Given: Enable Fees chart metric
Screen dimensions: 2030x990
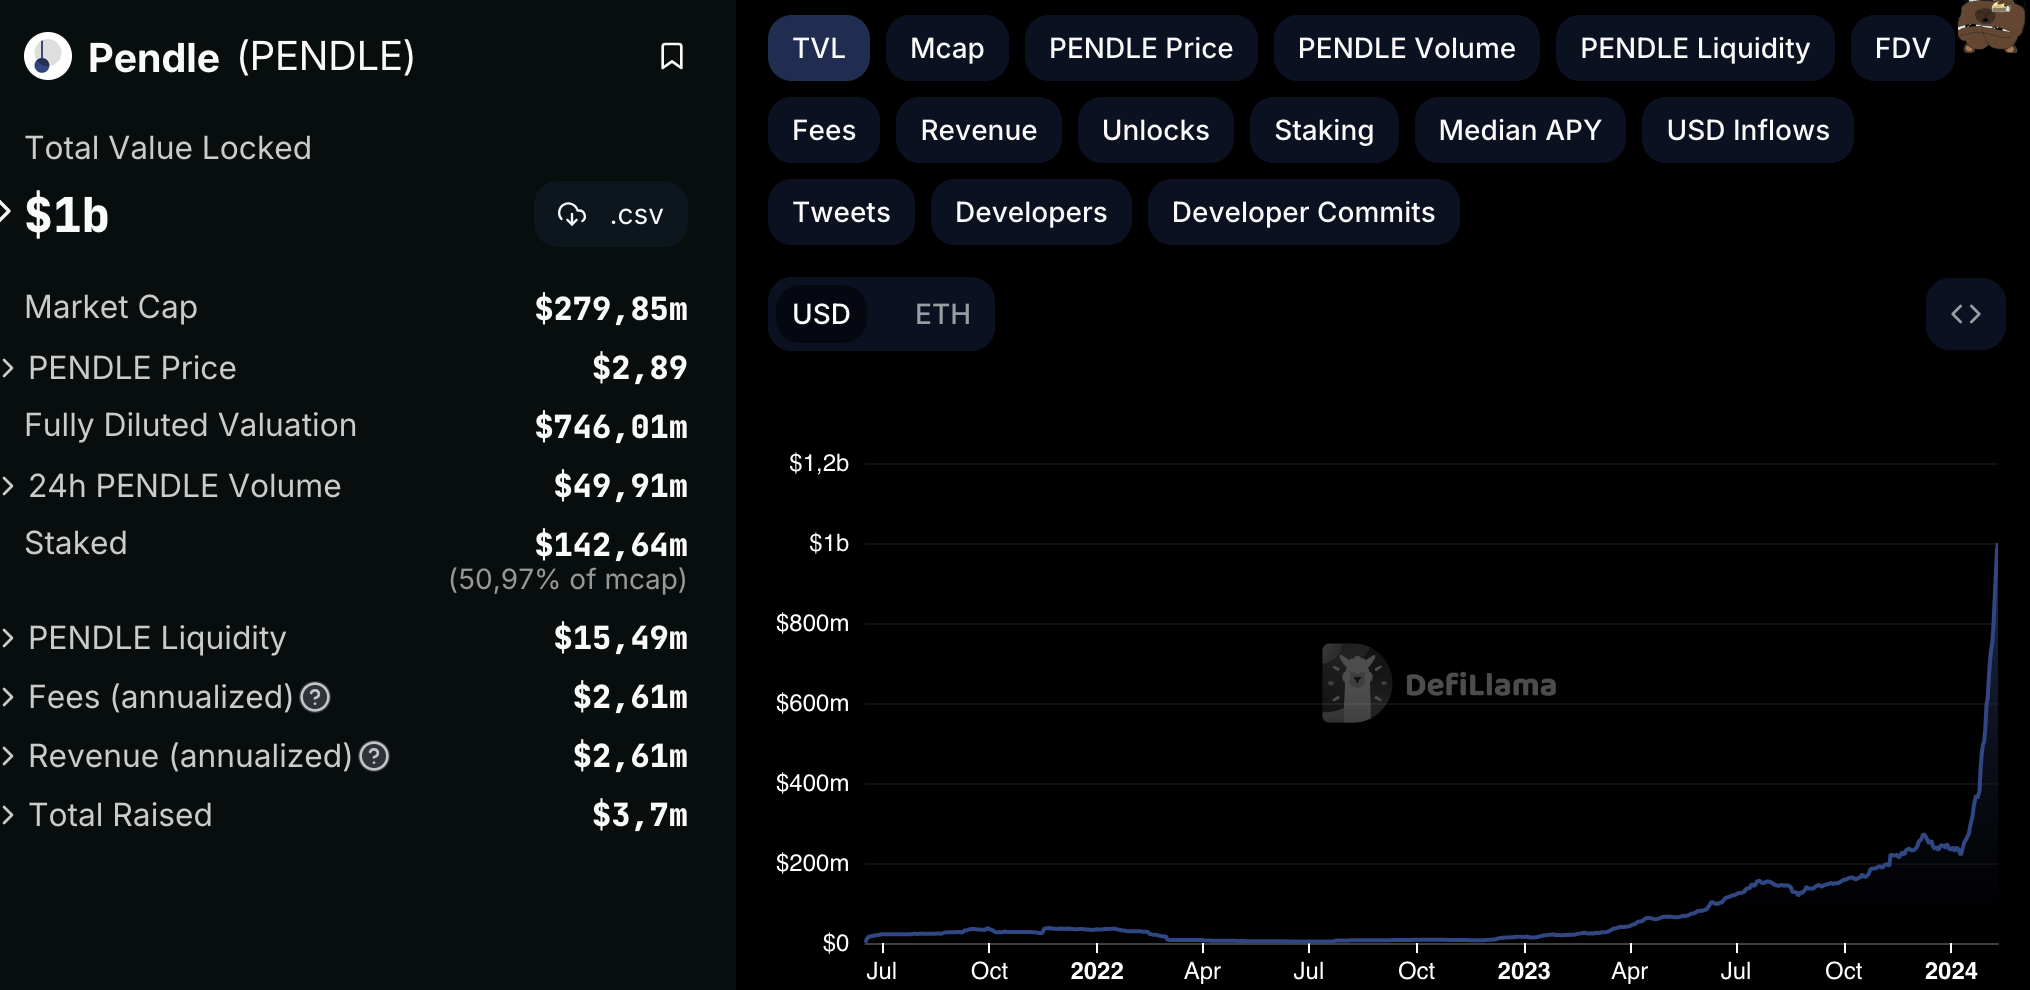Looking at the screenshot, I should click(824, 130).
